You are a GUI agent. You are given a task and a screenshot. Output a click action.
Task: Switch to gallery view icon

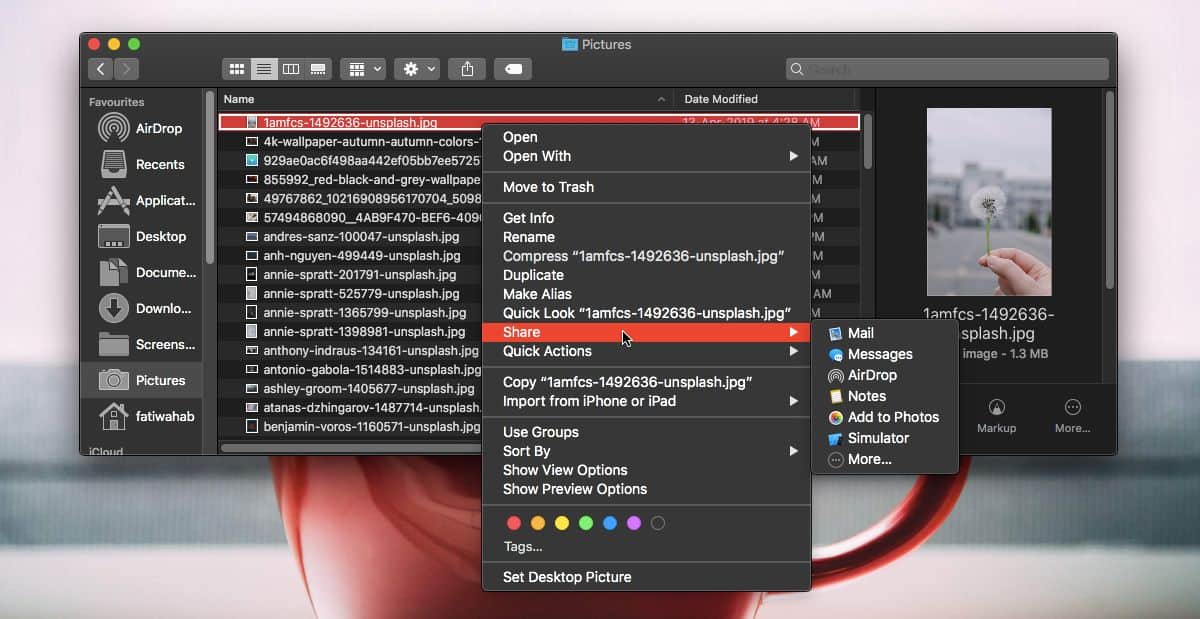(318, 69)
